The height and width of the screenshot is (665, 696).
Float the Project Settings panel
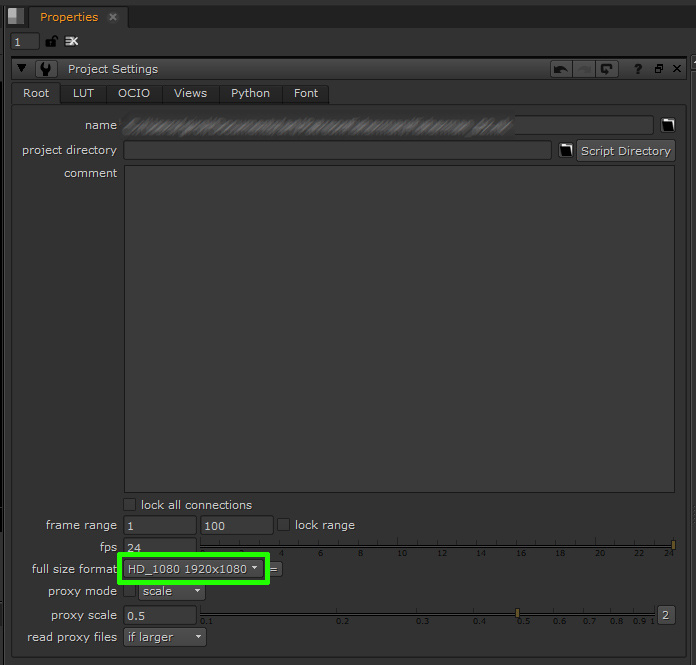pyautogui.click(x=658, y=69)
